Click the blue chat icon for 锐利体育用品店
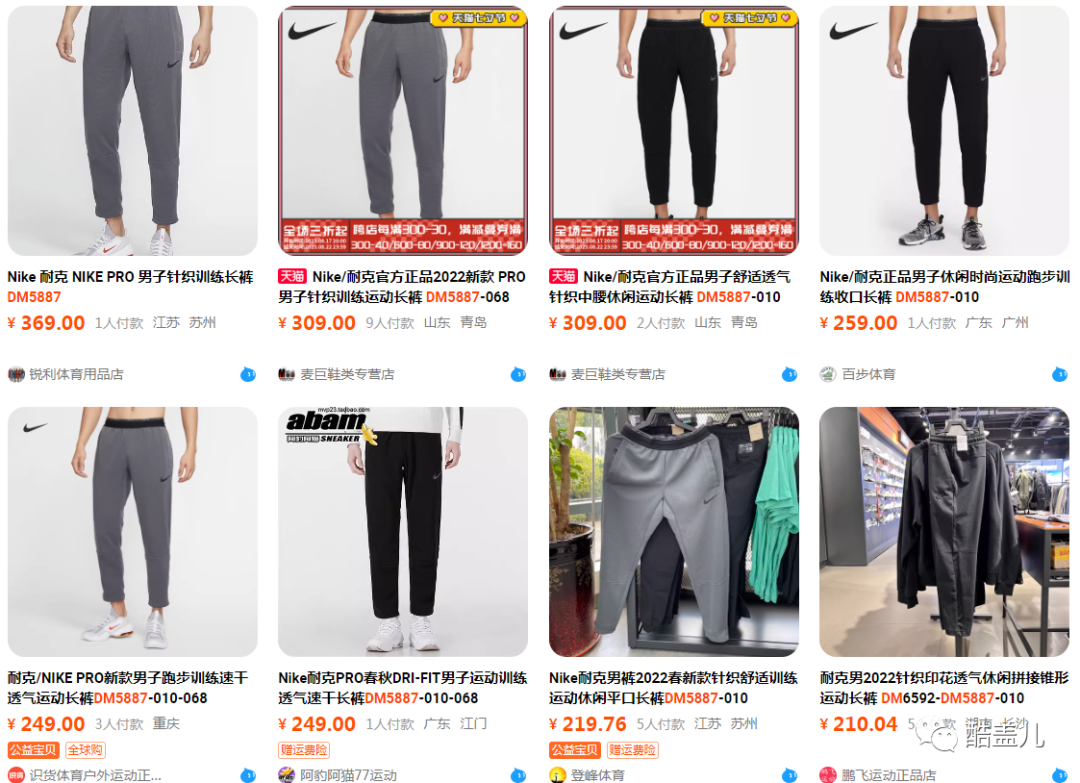The width and height of the screenshot is (1080, 783). click(x=248, y=375)
